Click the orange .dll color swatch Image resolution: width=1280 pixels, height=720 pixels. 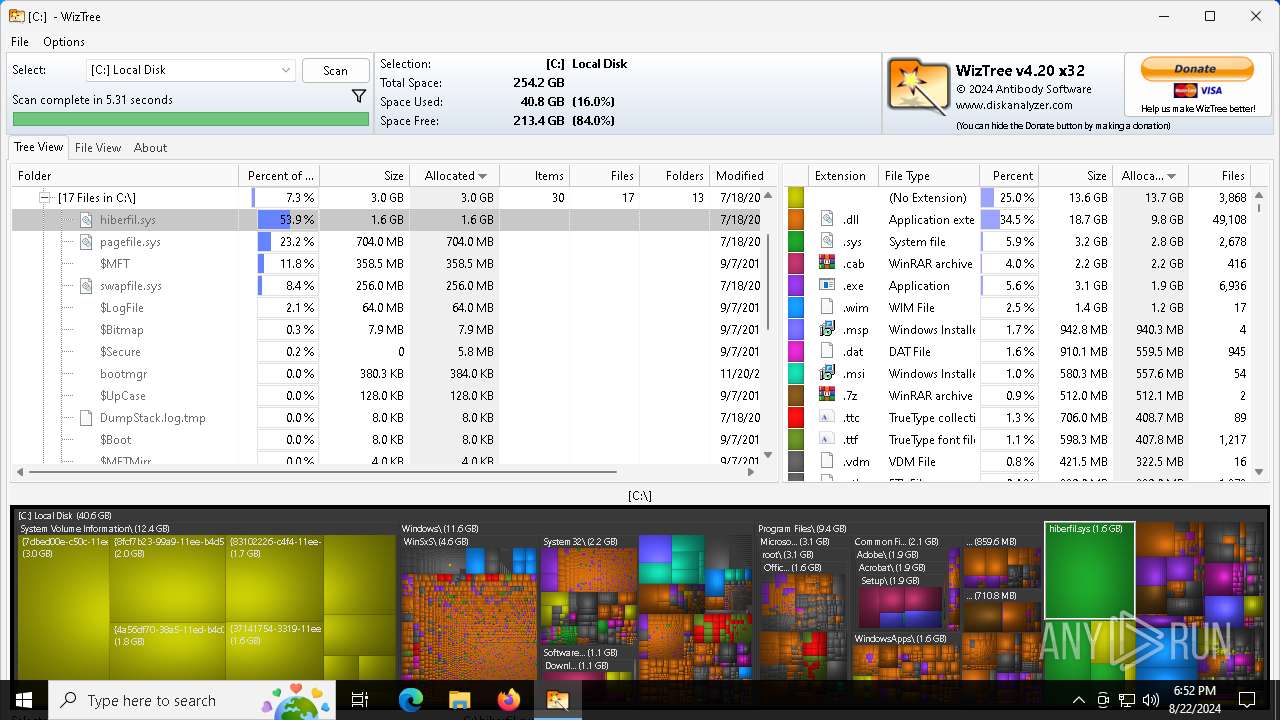point(796,220)
